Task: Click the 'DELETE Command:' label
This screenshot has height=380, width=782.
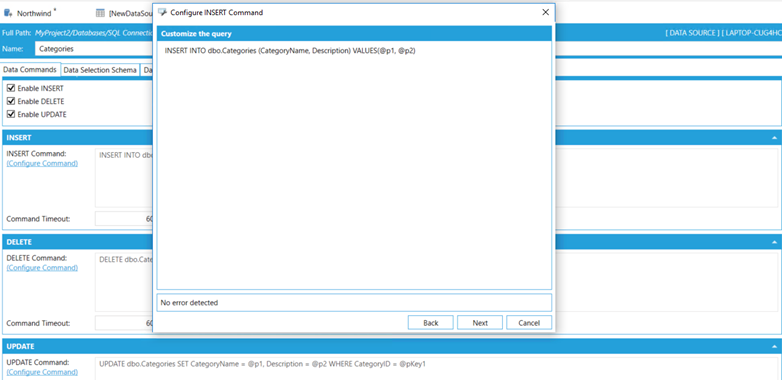Action: pyautogui.click(x=36, y=258)
